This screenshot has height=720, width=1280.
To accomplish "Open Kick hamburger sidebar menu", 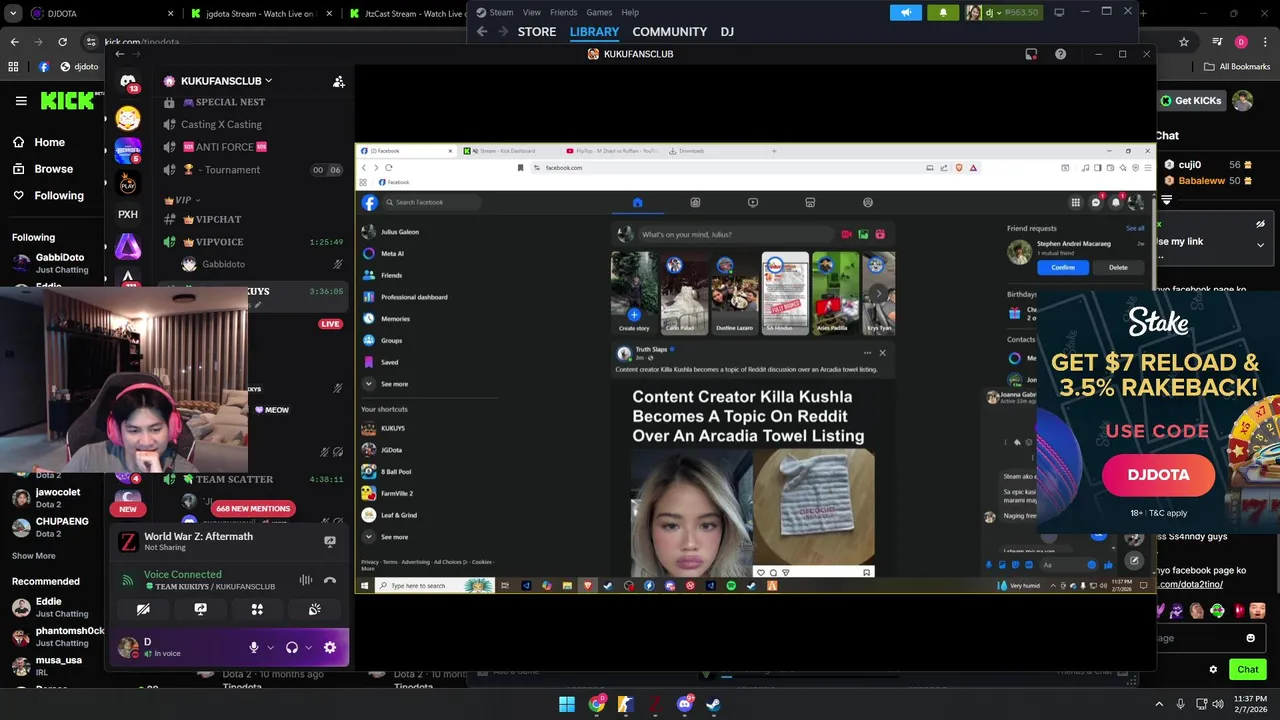I will click(x=21, y=101).
